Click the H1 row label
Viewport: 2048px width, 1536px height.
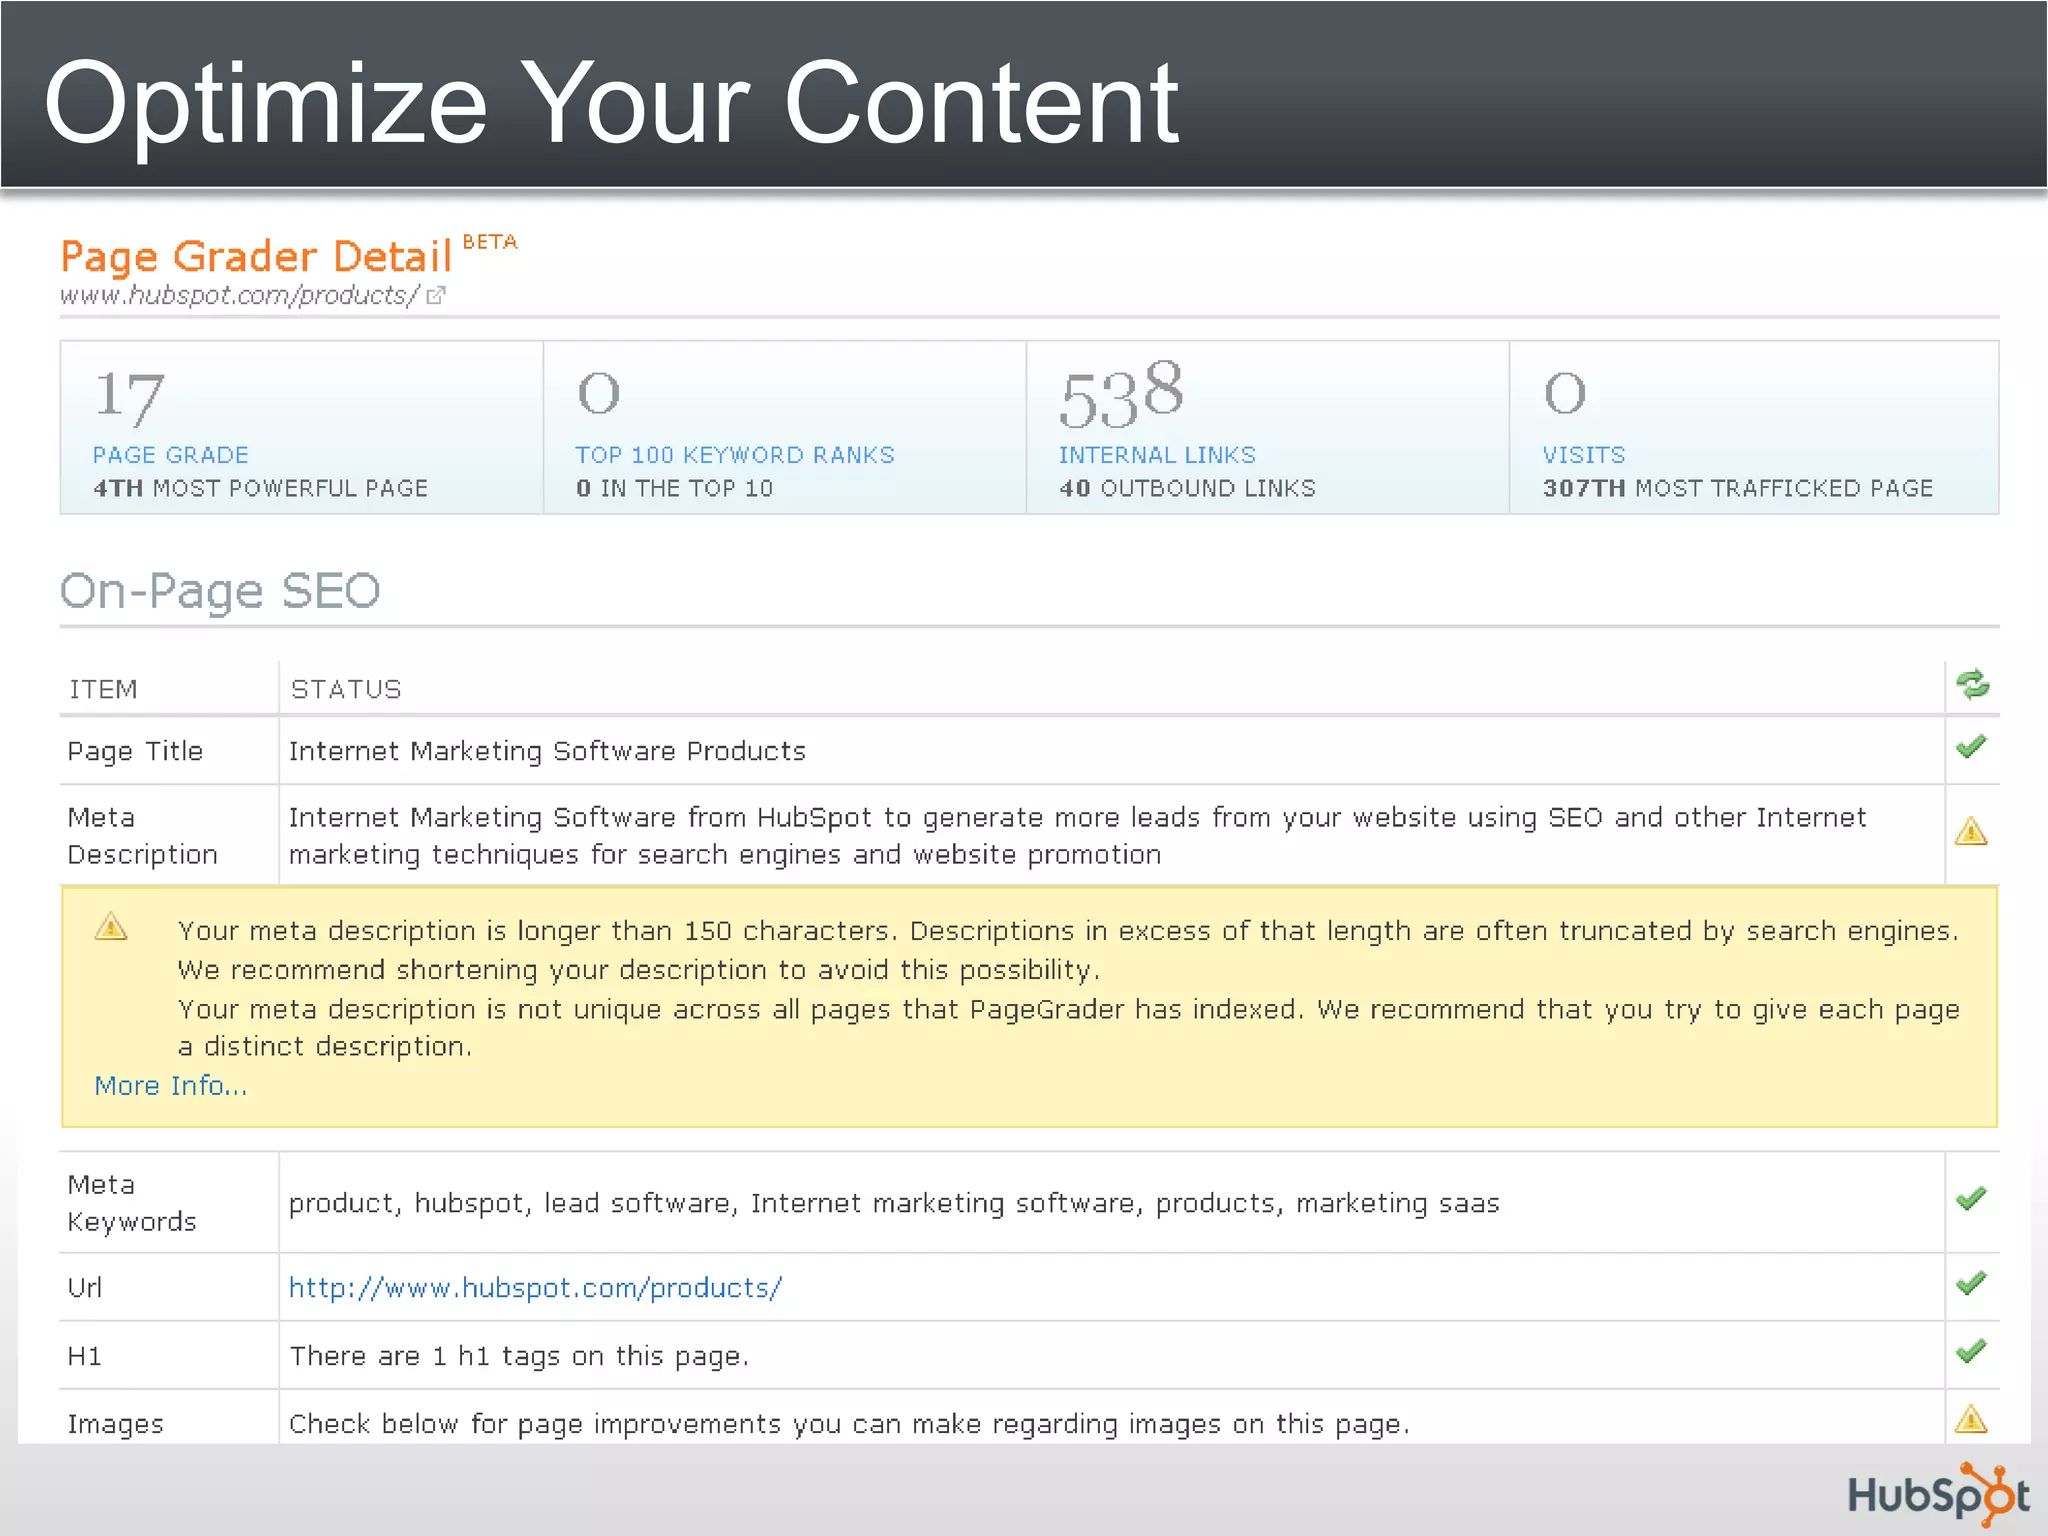pyautogui.click(x=84, y=1356)
